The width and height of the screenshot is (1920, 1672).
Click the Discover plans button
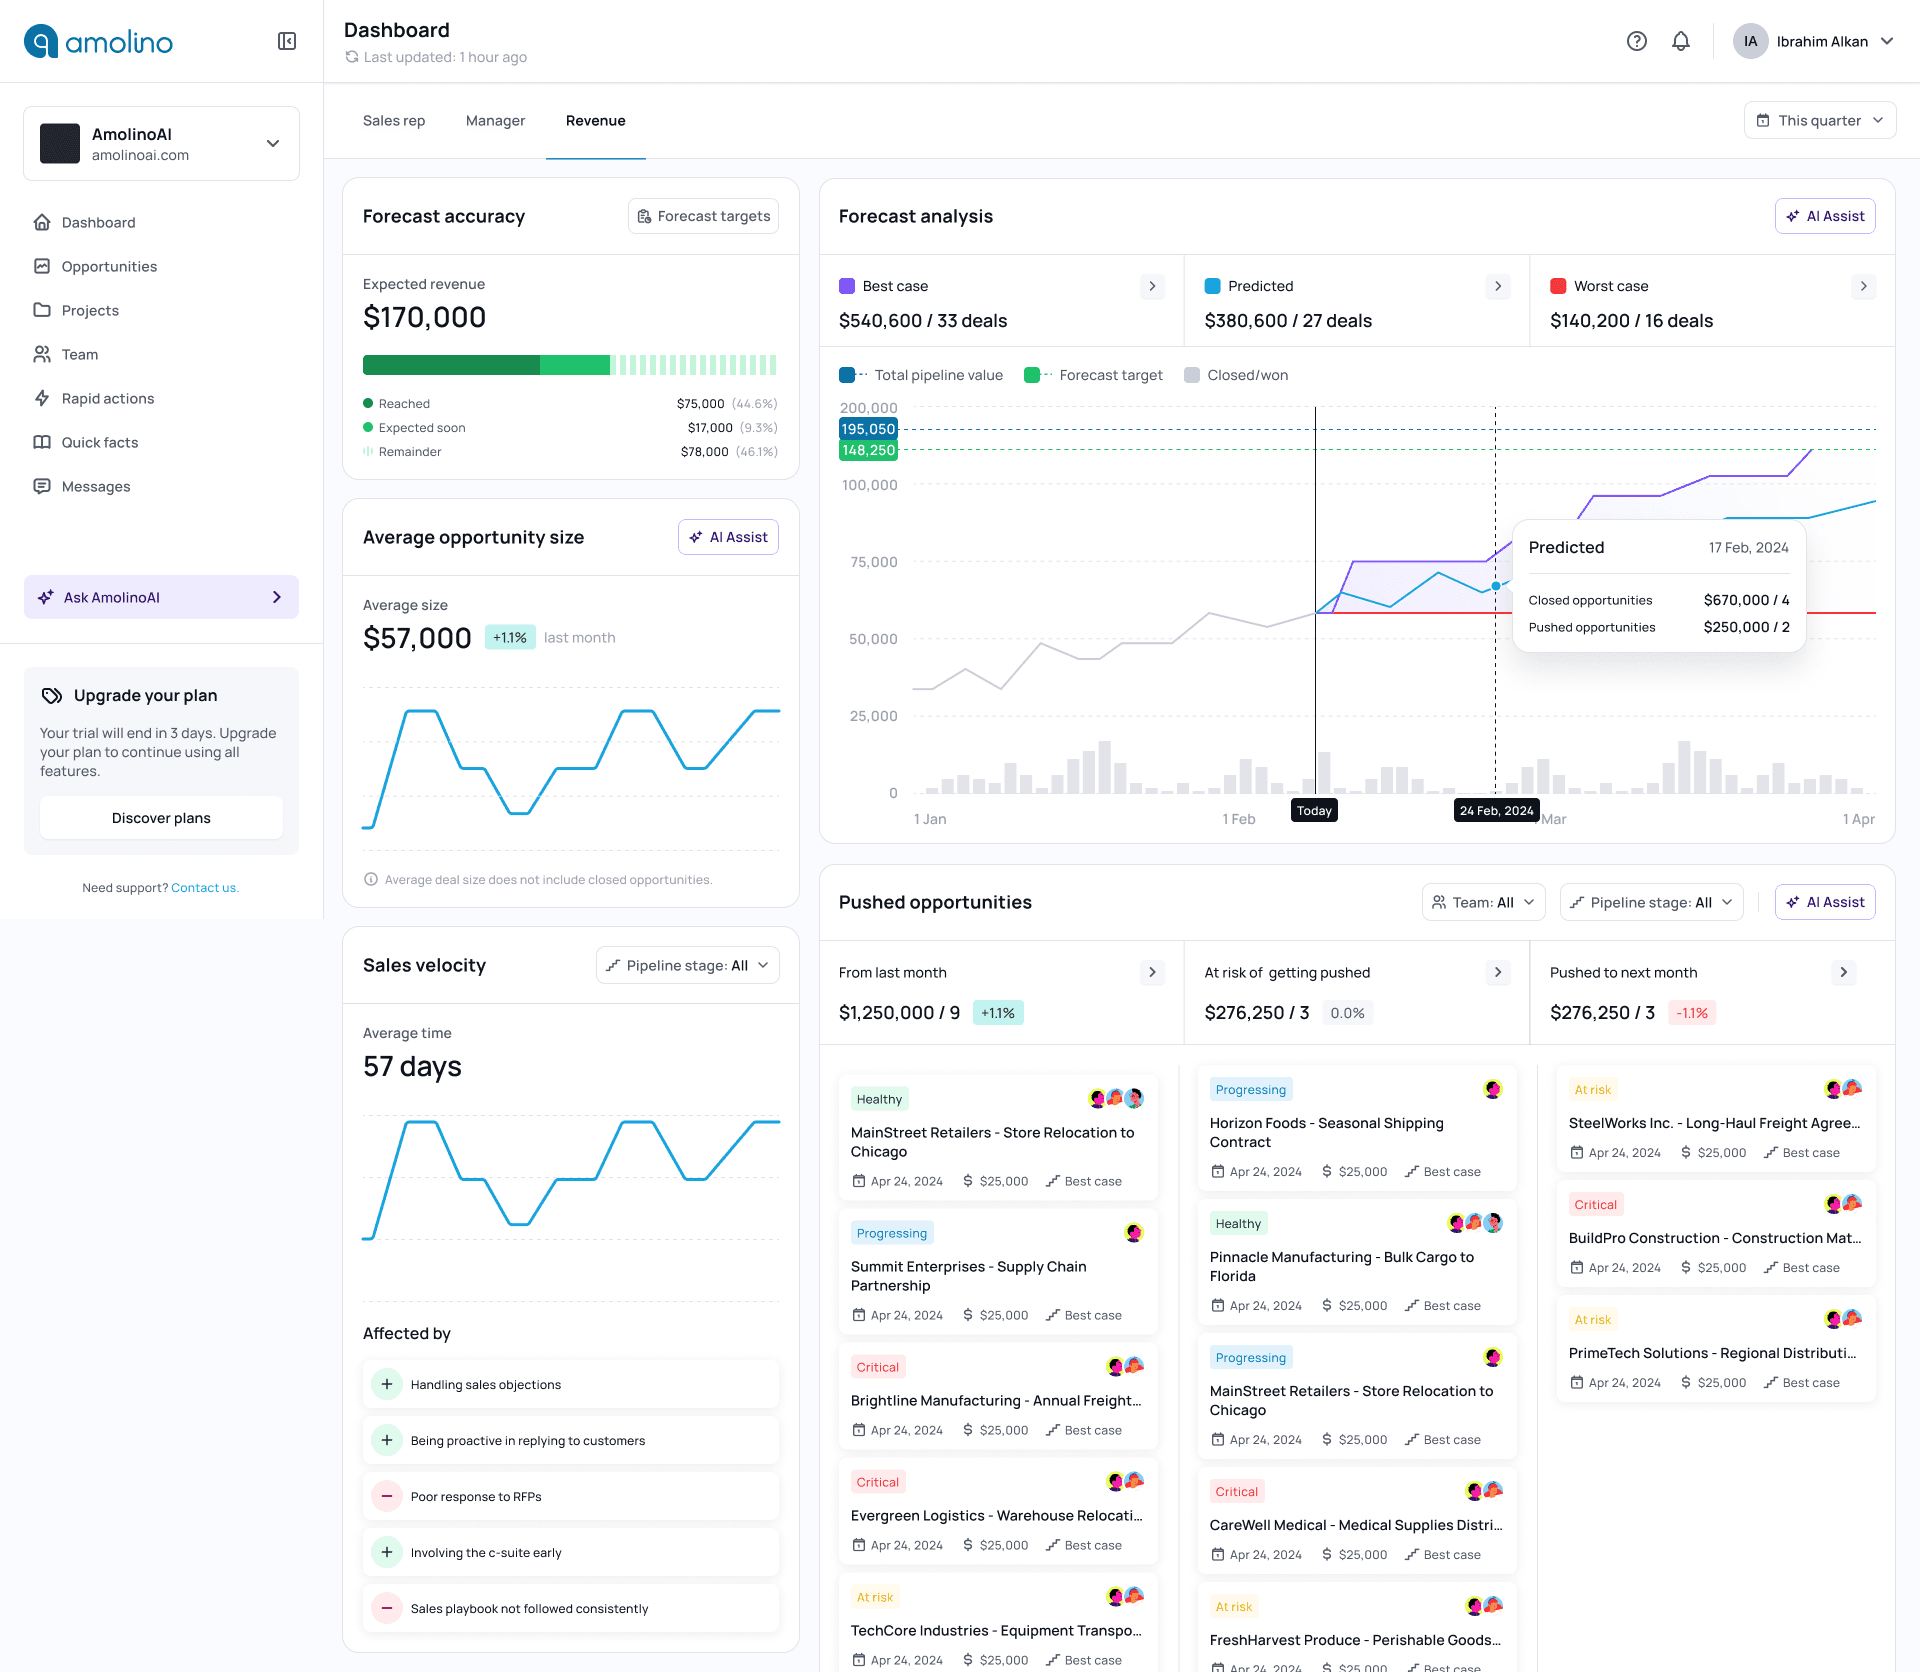point(161,817)
